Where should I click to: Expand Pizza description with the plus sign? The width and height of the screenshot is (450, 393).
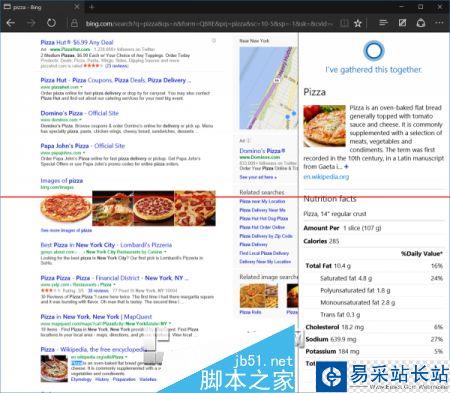[x=346, y=166]
